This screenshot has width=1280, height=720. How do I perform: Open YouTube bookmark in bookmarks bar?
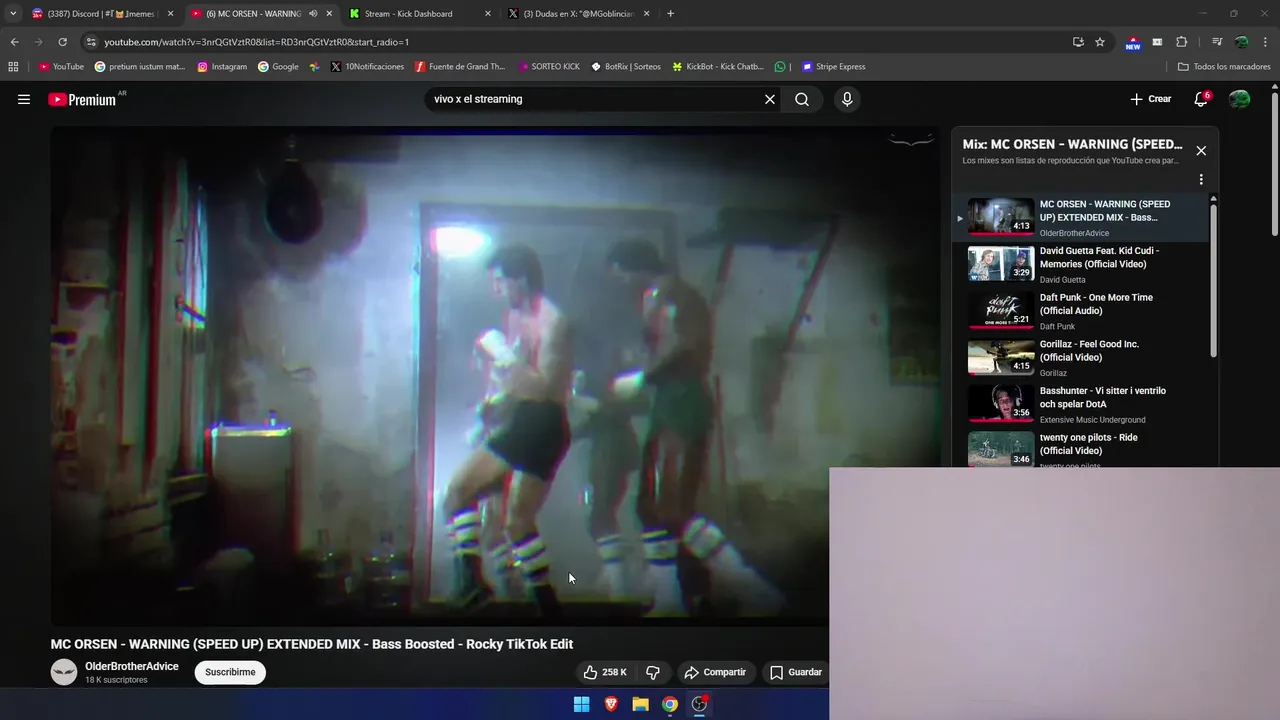[x=61, y=67]
